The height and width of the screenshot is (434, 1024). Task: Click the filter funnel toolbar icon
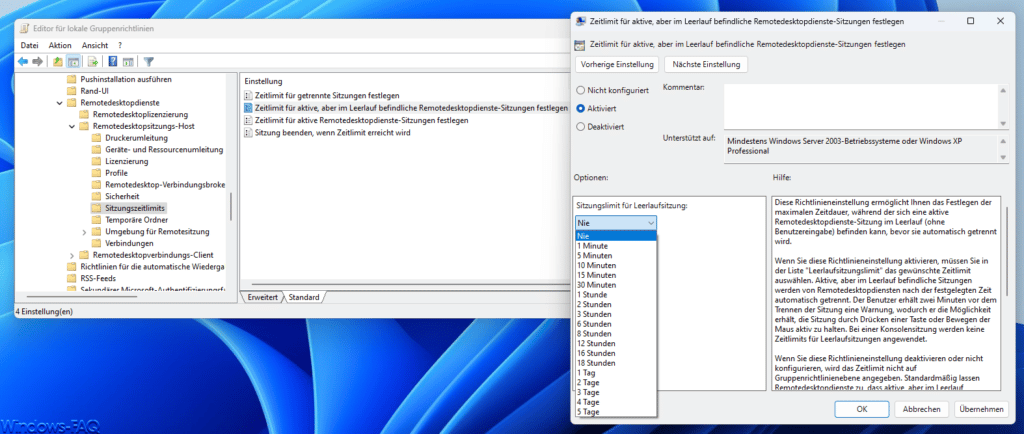[x=149, y=61]
